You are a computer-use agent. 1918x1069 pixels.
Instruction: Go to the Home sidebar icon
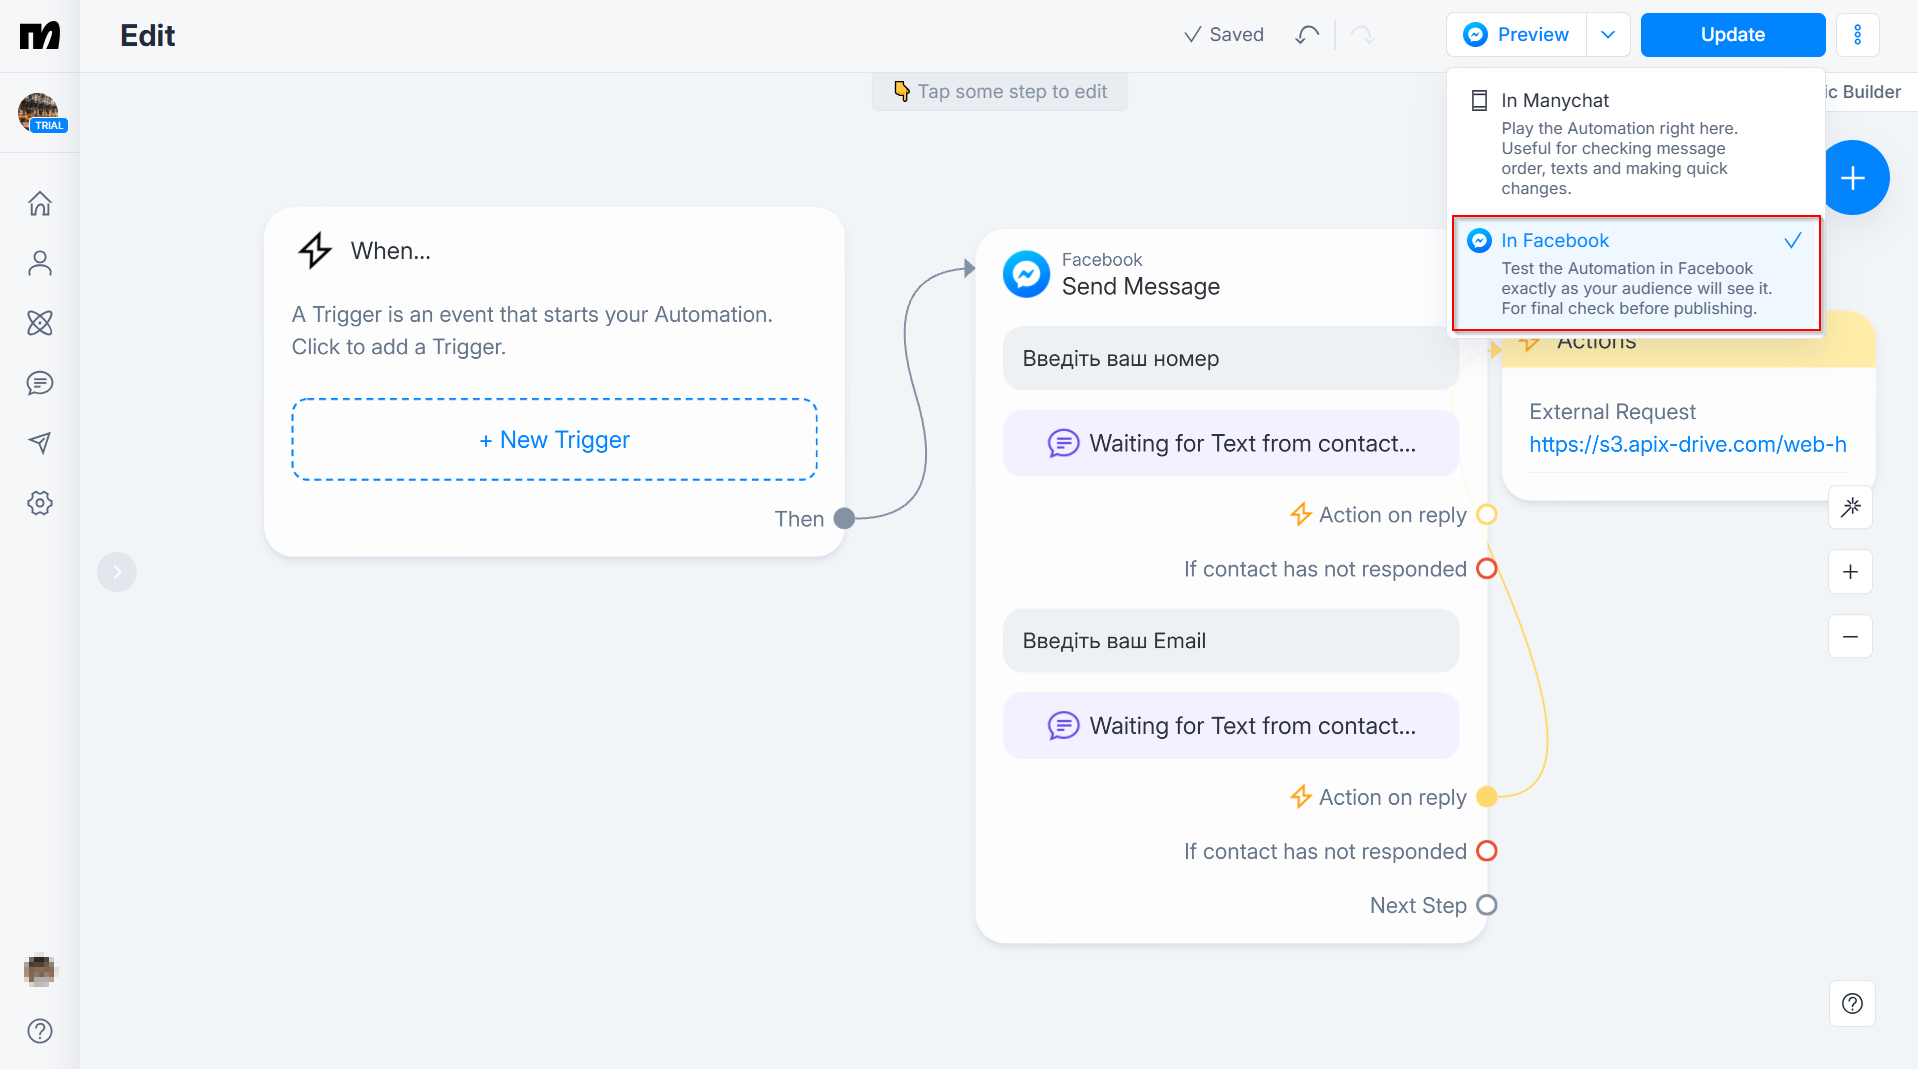(x=40, y=203)
